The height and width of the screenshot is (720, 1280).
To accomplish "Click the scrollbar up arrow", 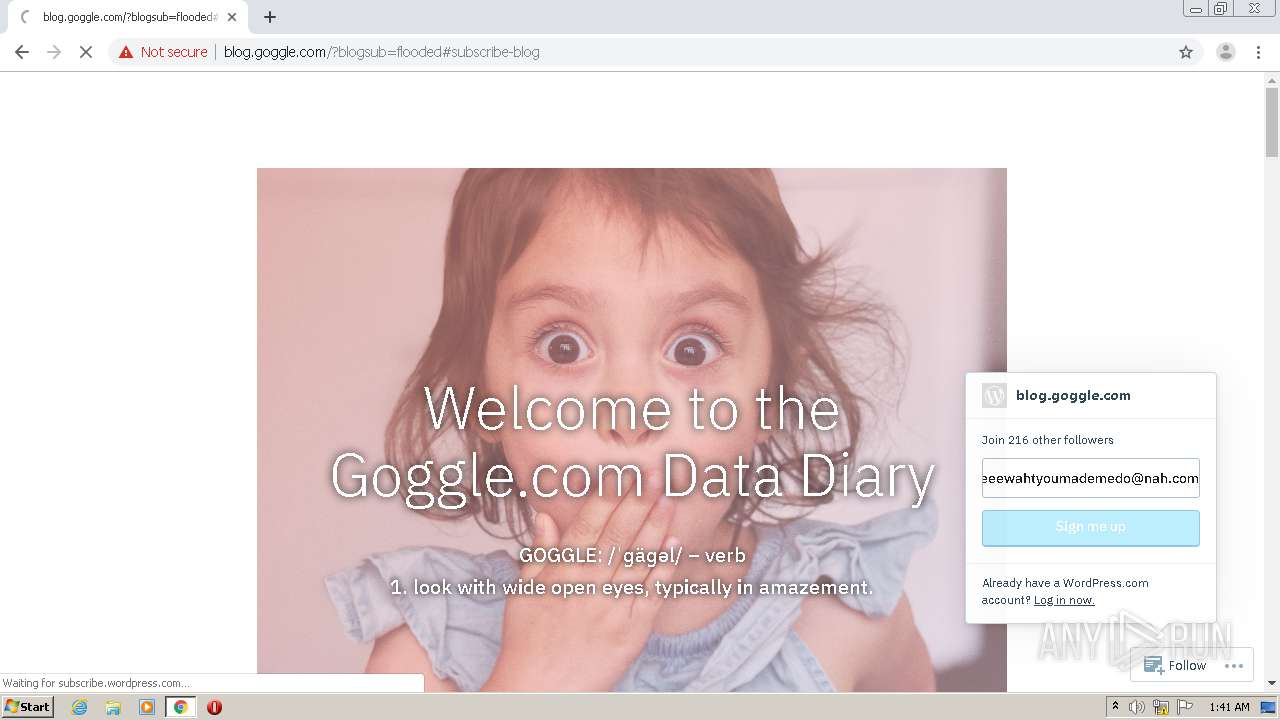I will (1272, 79).
